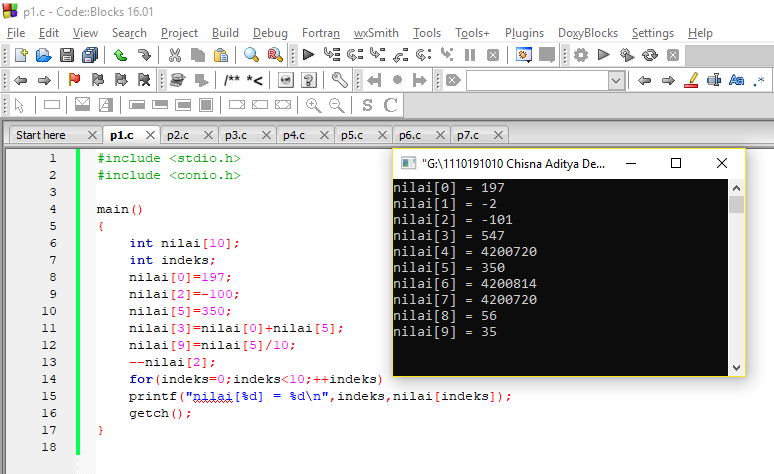Close the p7.c tab
The height and width of the screenshot is (474, 774).
coord(498,135)
